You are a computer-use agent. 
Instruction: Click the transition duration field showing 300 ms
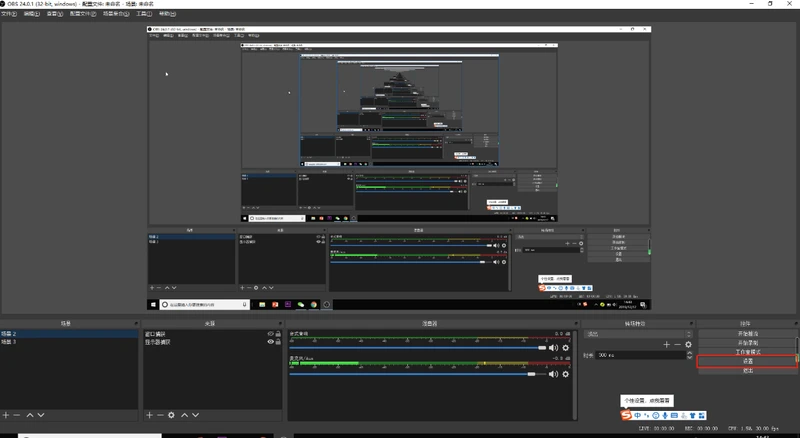(x=641, y=355)
